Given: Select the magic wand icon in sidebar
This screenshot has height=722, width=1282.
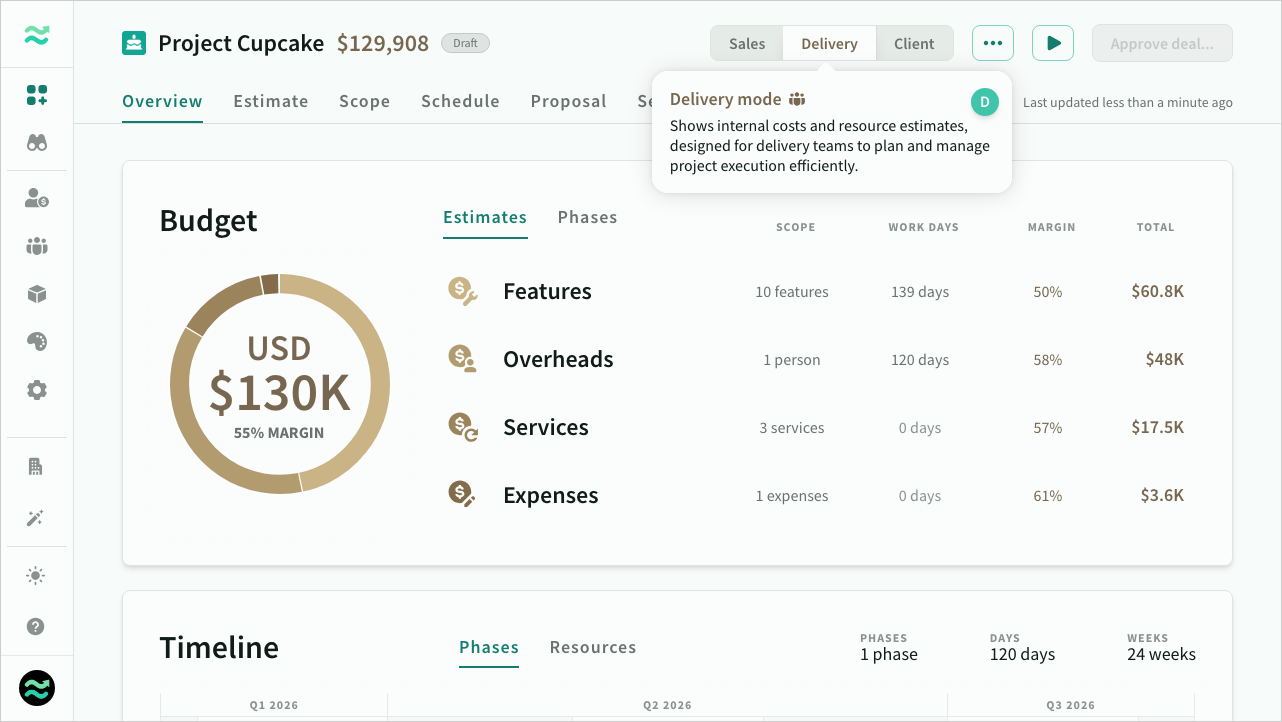Looking at the screenshot, I should point(36,518).
